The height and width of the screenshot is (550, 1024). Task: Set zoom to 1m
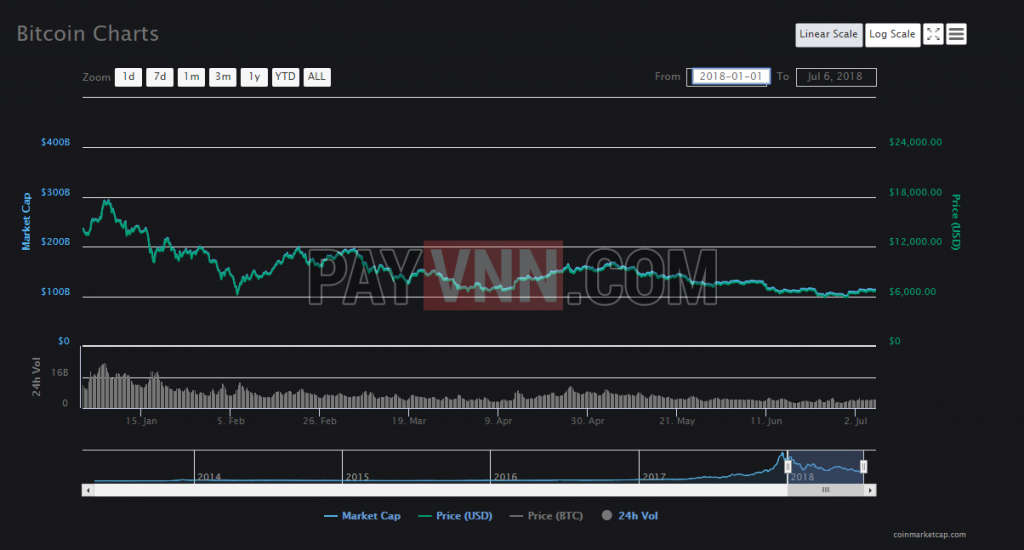tap(191, 77)
